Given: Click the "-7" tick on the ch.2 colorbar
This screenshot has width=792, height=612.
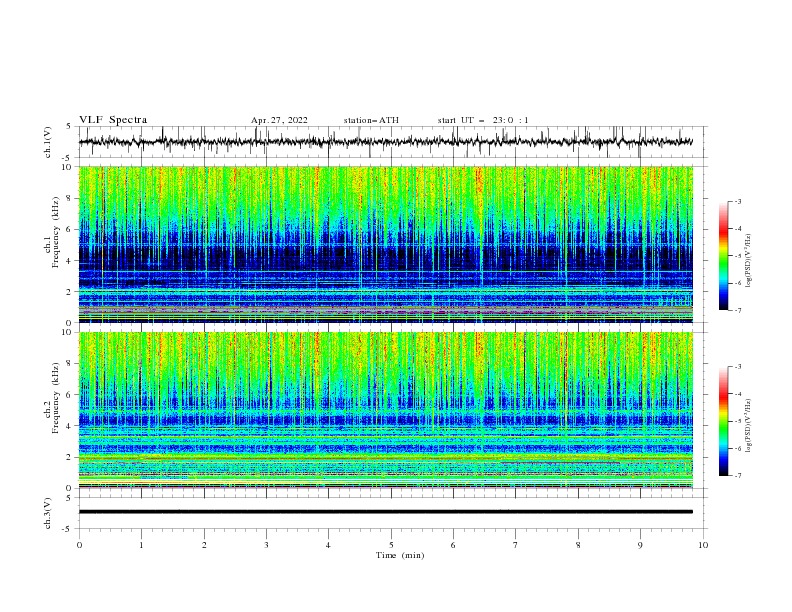Looking at the screenshot, I should pyautogui.click(x=738, y=476).
